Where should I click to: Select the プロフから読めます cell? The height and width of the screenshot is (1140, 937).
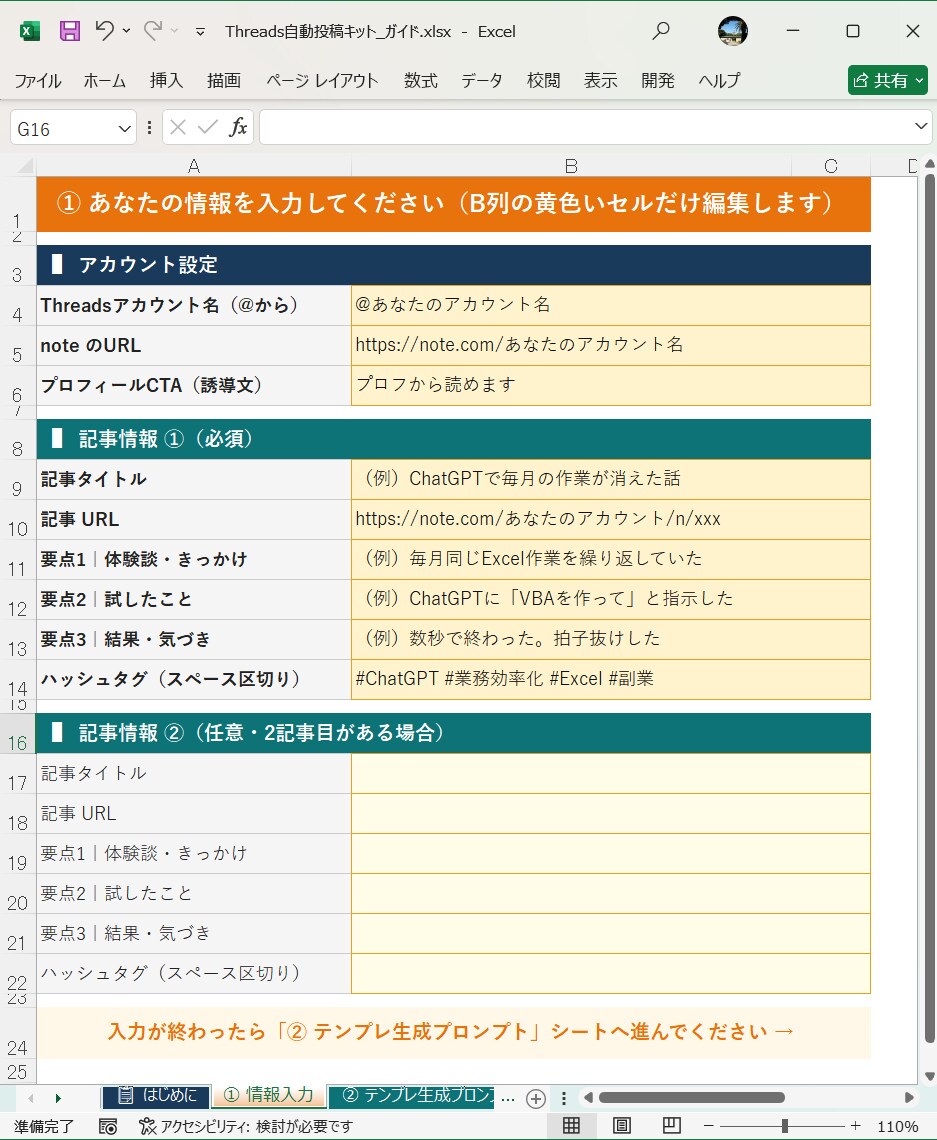[611, 385]
